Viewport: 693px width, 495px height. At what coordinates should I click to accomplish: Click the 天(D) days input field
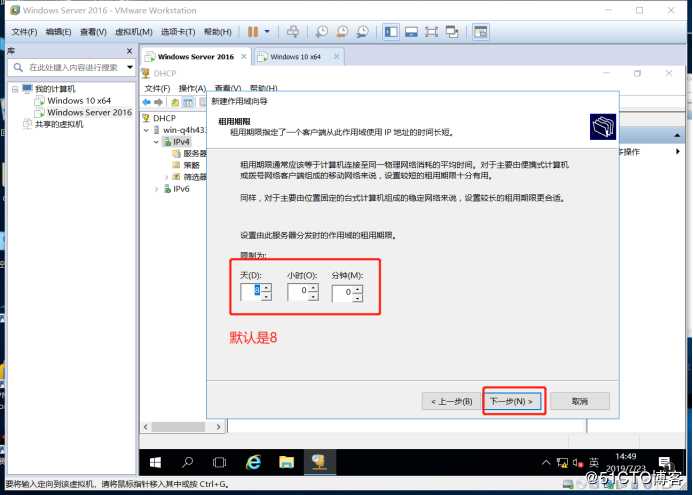click(x=251, y=291)
